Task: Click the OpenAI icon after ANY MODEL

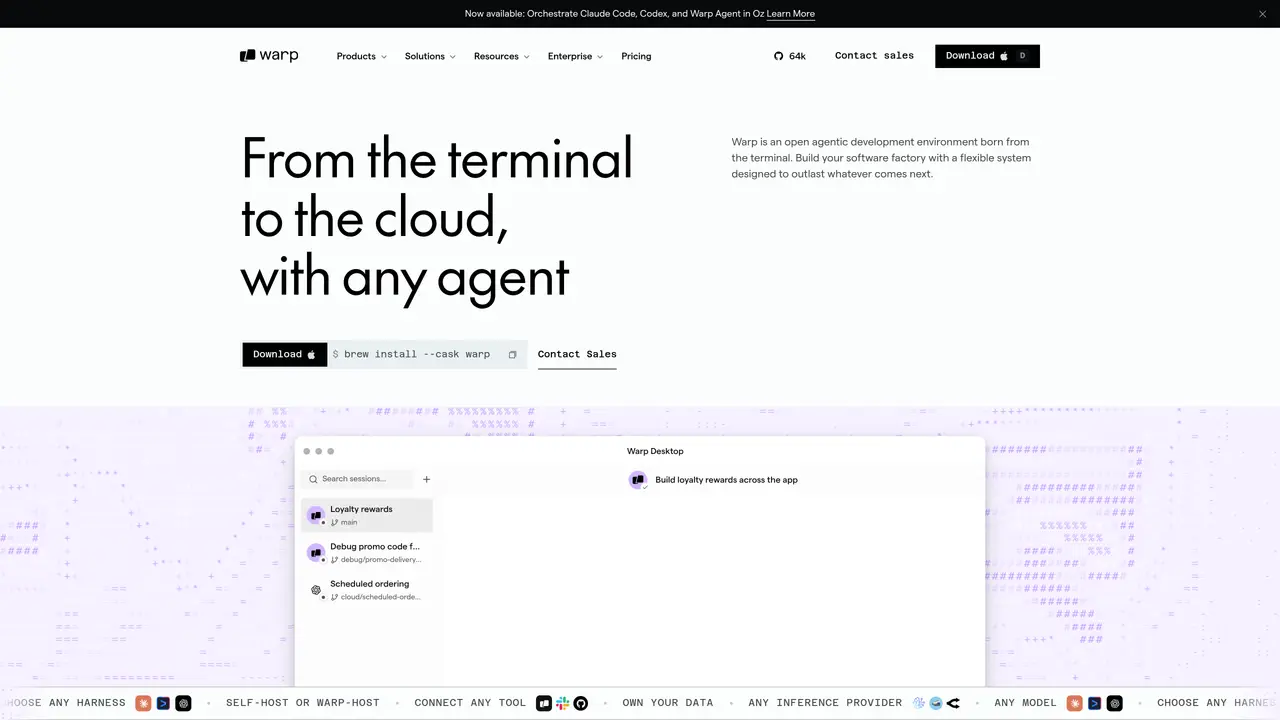Action: click(x=1114, y=703)
